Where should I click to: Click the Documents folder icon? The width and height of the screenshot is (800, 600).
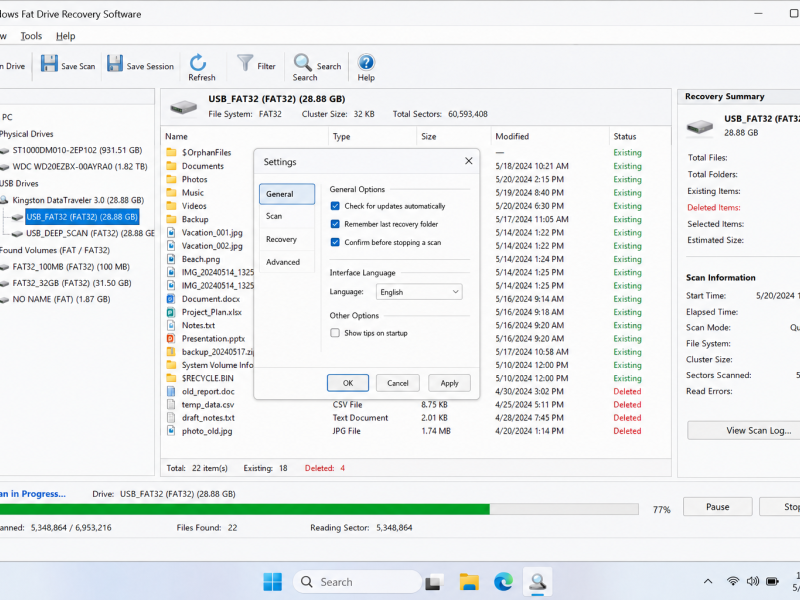(x=171, y=166)
